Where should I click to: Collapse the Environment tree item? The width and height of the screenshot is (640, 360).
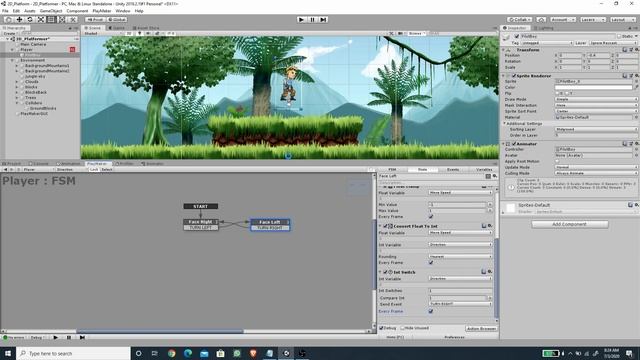coord(12,60)
